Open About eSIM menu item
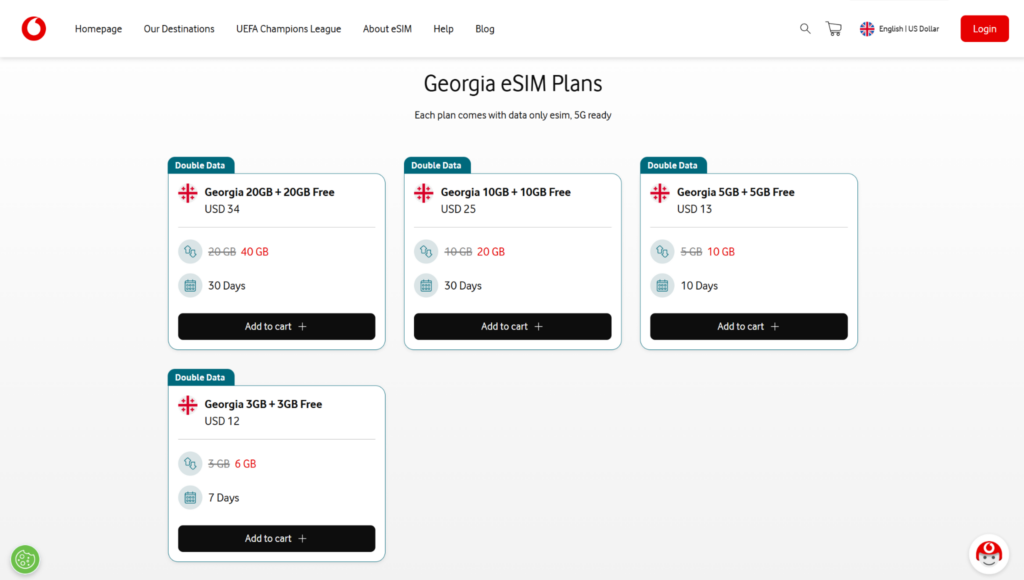 [x=387, y=29]
